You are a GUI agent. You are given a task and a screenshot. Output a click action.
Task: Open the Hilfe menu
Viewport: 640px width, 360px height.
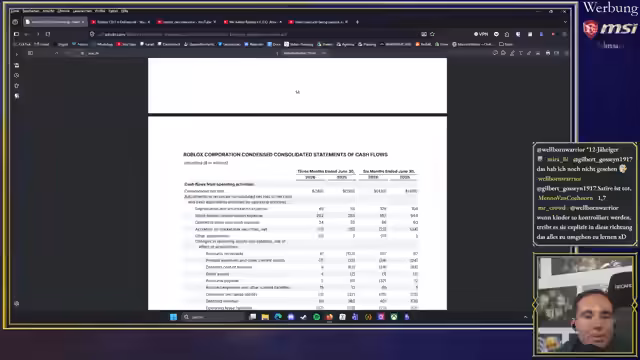pos(124,11)
